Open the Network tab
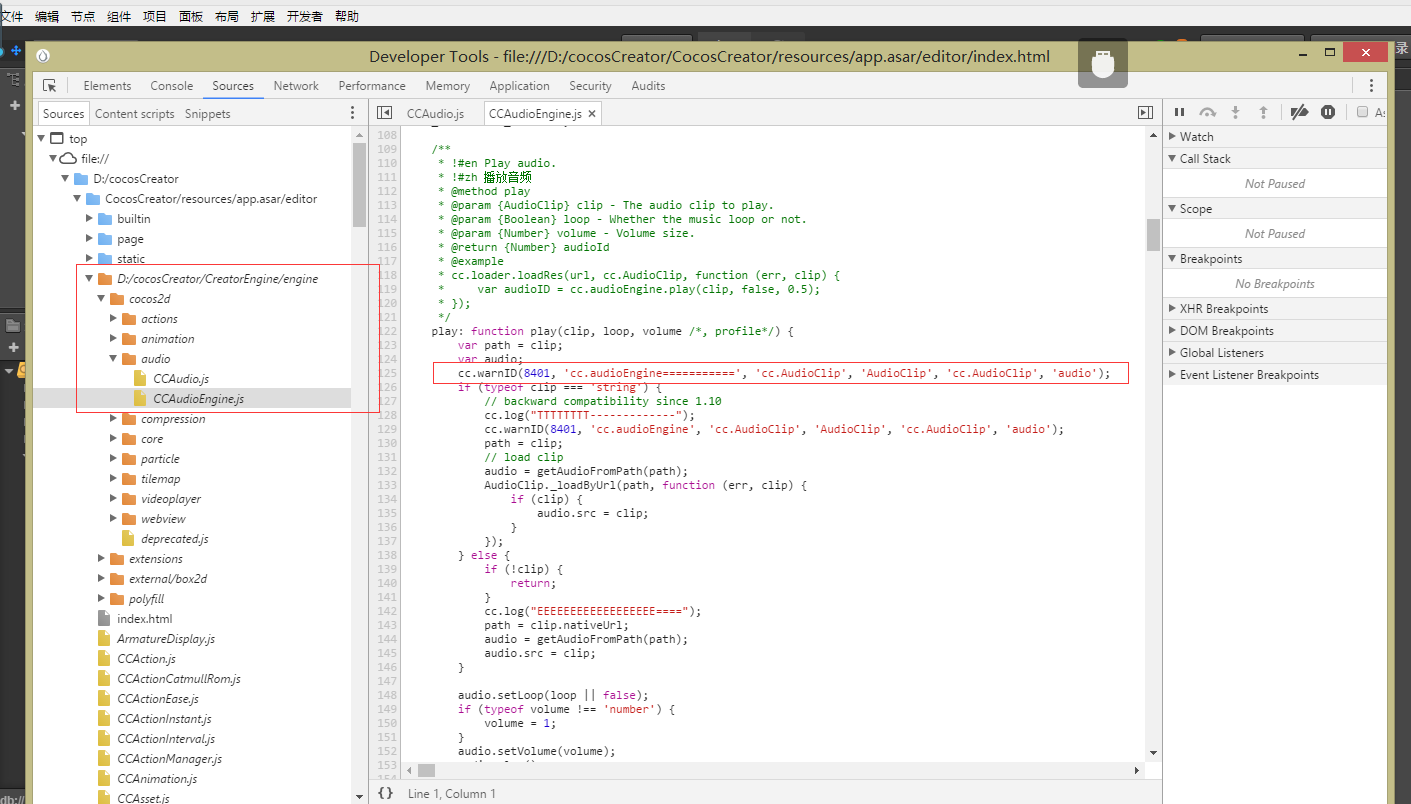This screenshot has height=804, width=1411. (296, 86)
